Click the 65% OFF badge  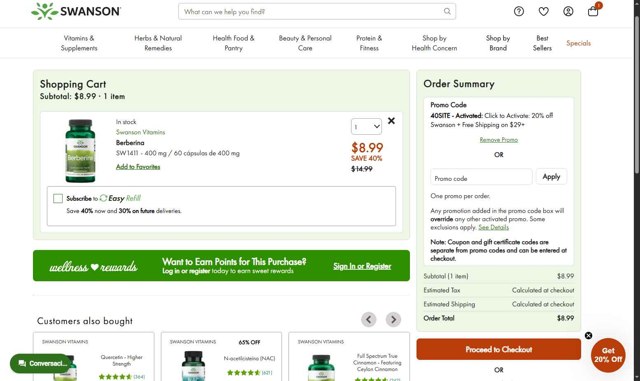coord(249,342)
